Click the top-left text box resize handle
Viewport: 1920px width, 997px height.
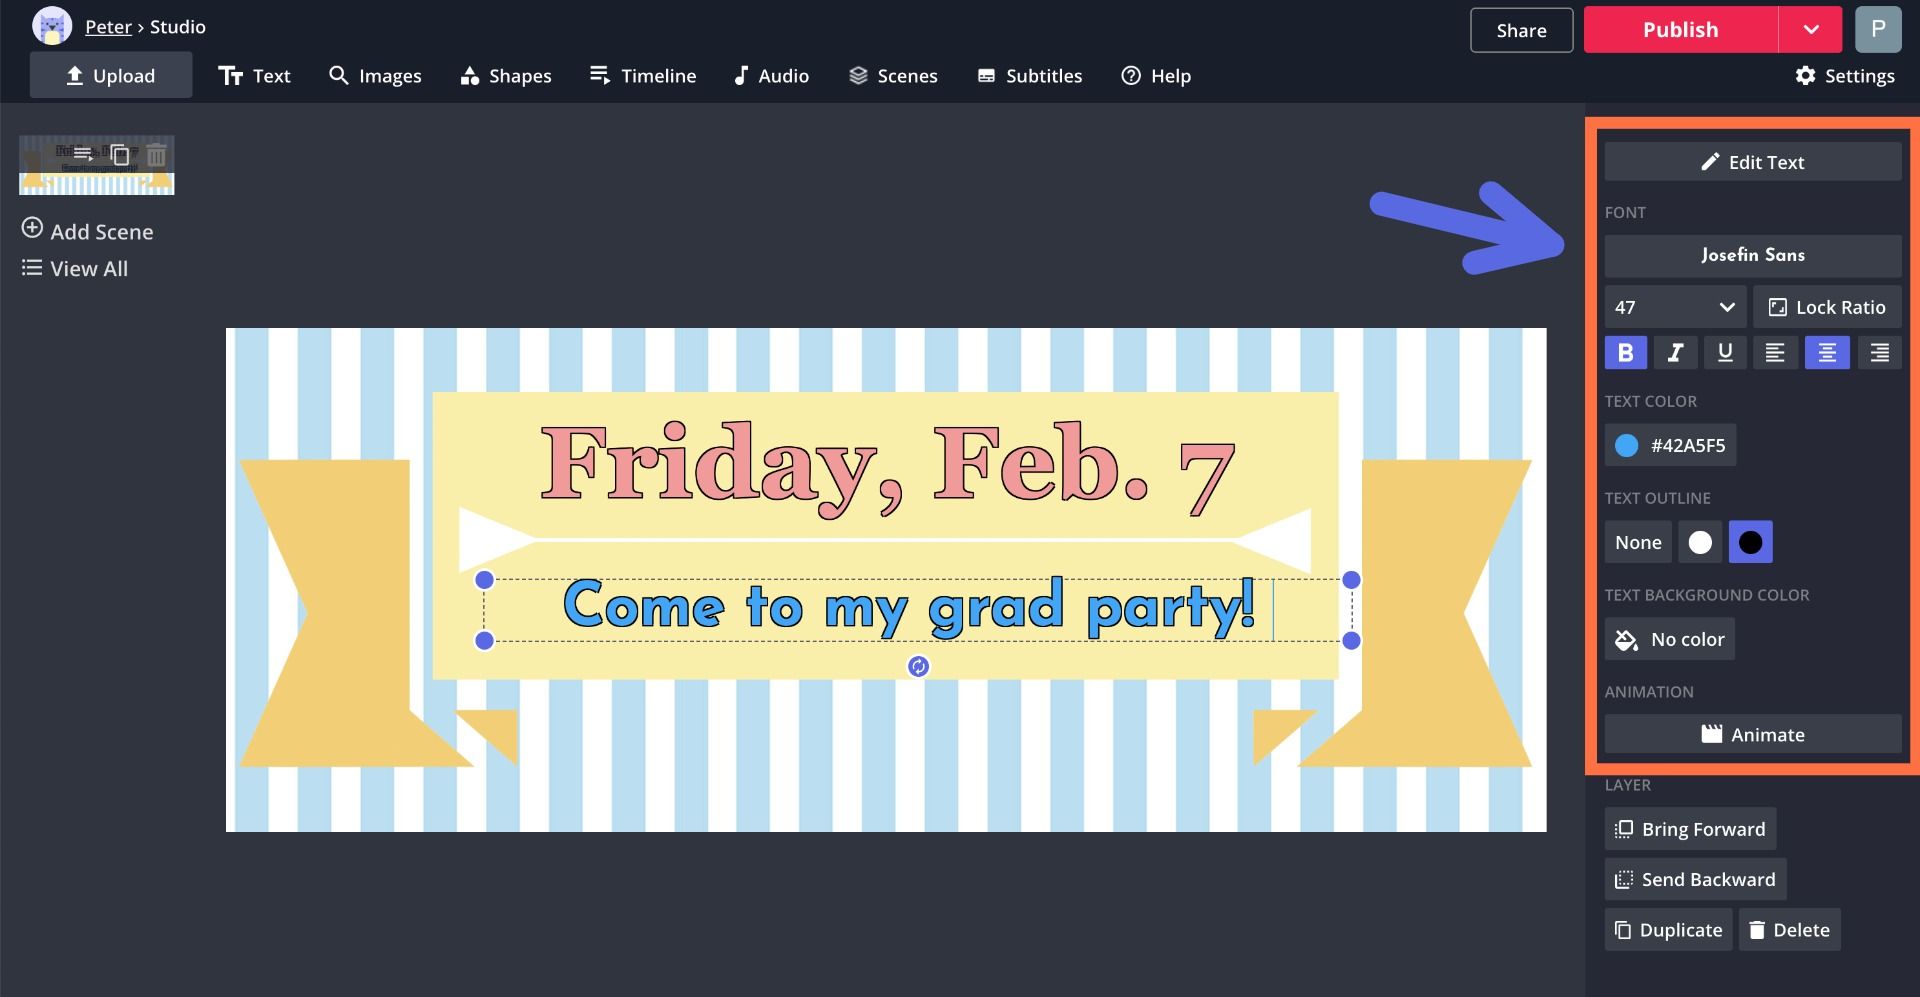coord(484,580)
